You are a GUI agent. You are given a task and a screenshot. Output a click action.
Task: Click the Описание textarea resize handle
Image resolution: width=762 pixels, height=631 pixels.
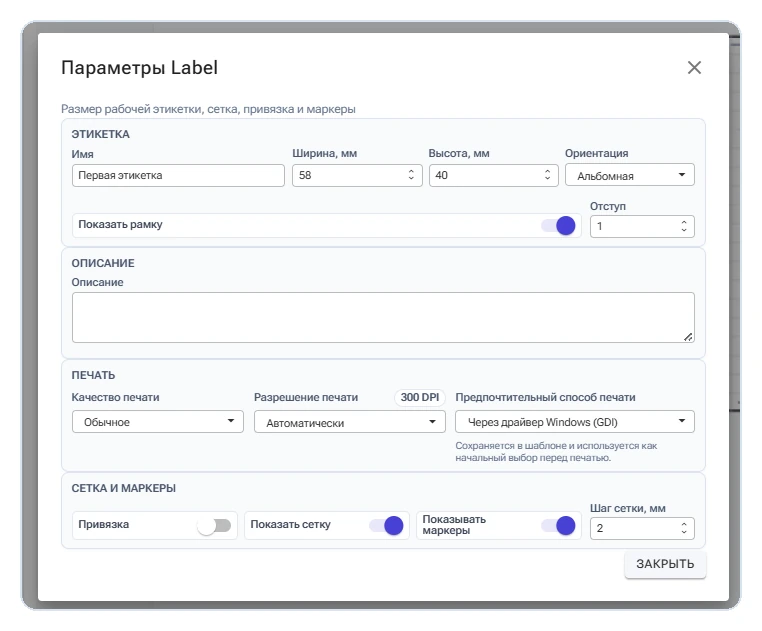click(688, 337)
